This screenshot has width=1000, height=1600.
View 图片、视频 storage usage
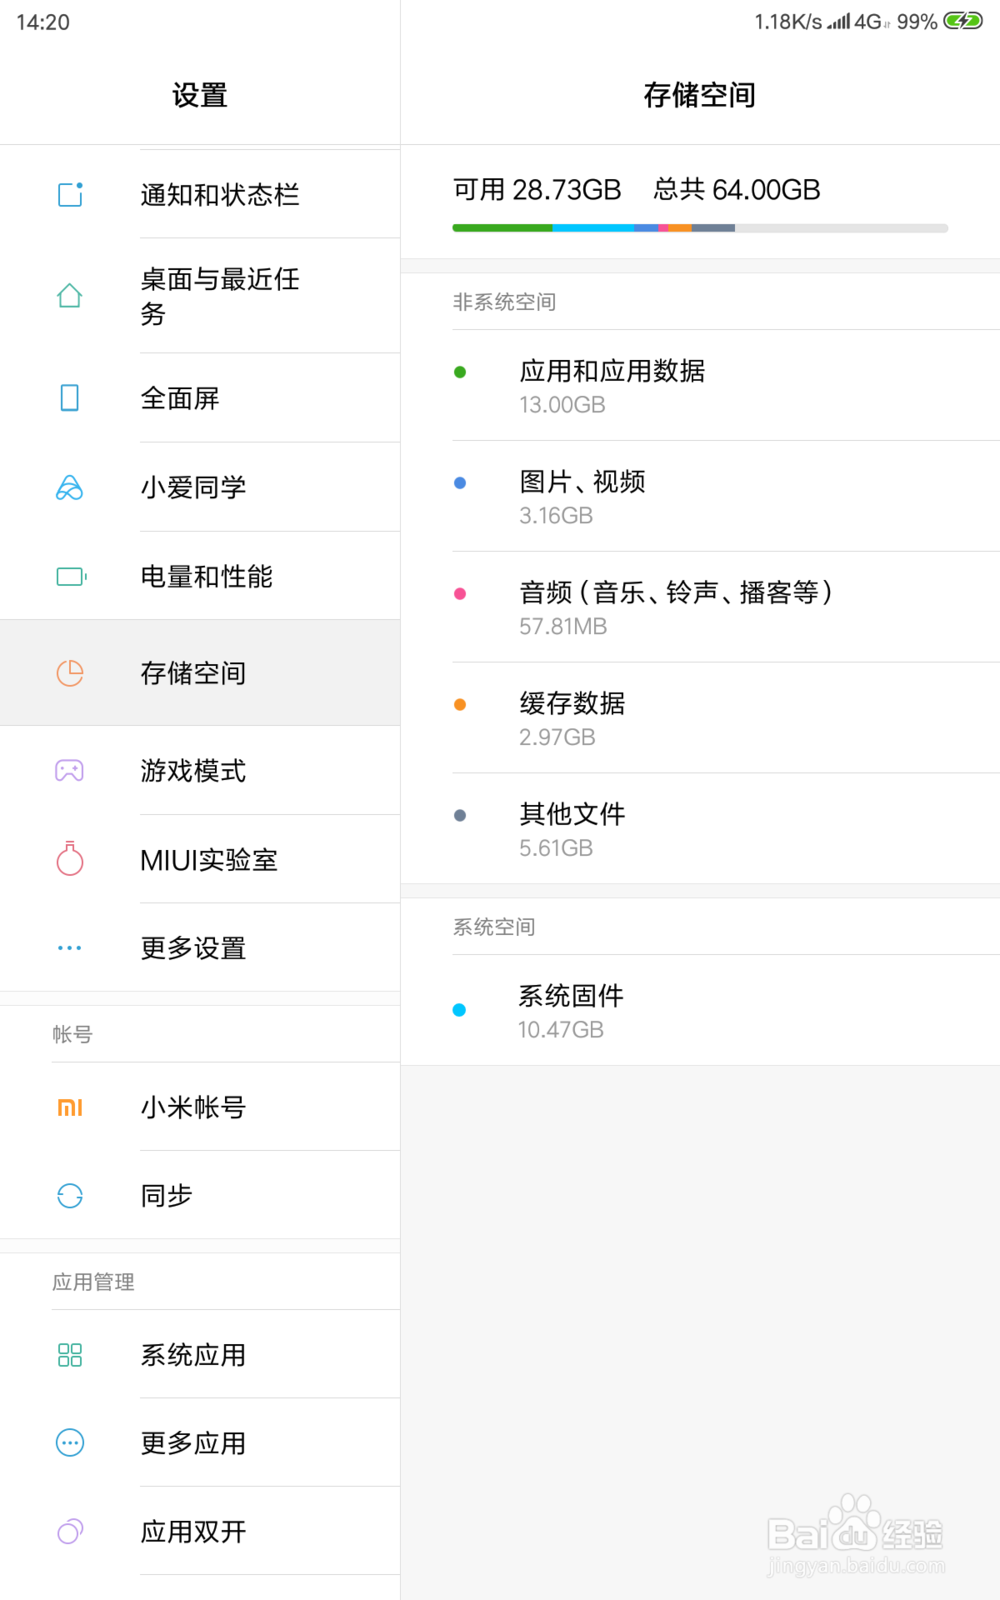pyautogui.click(x=582, y=496)
